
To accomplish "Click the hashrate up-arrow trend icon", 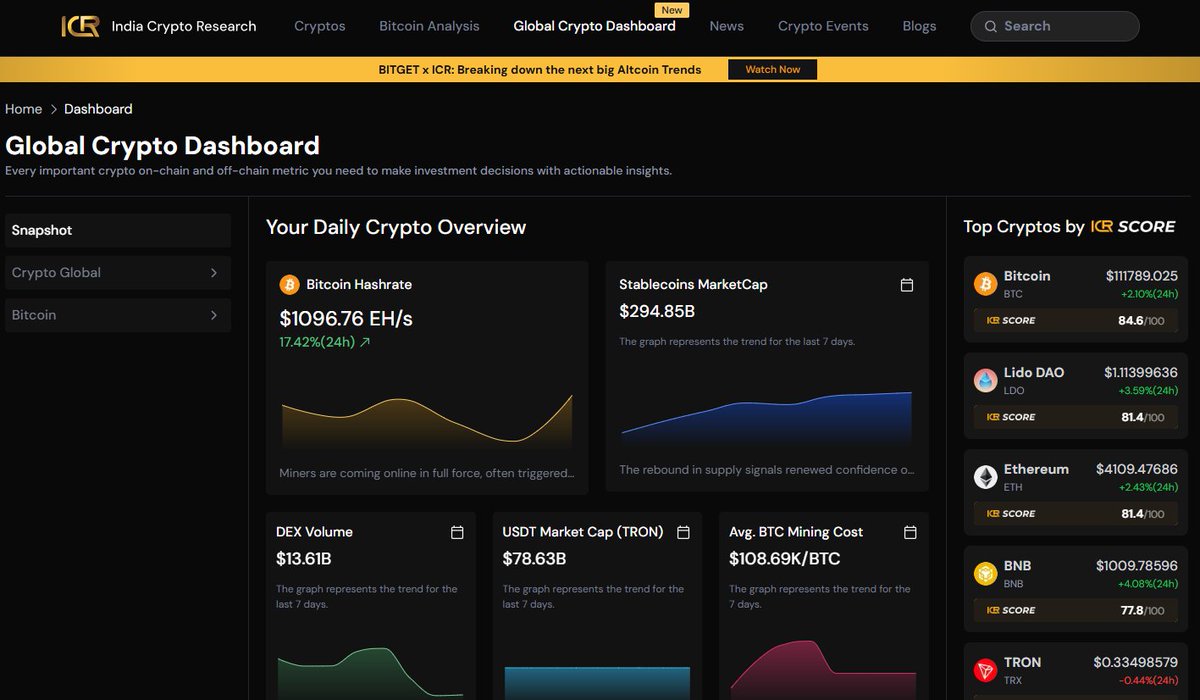I will 365,342.
